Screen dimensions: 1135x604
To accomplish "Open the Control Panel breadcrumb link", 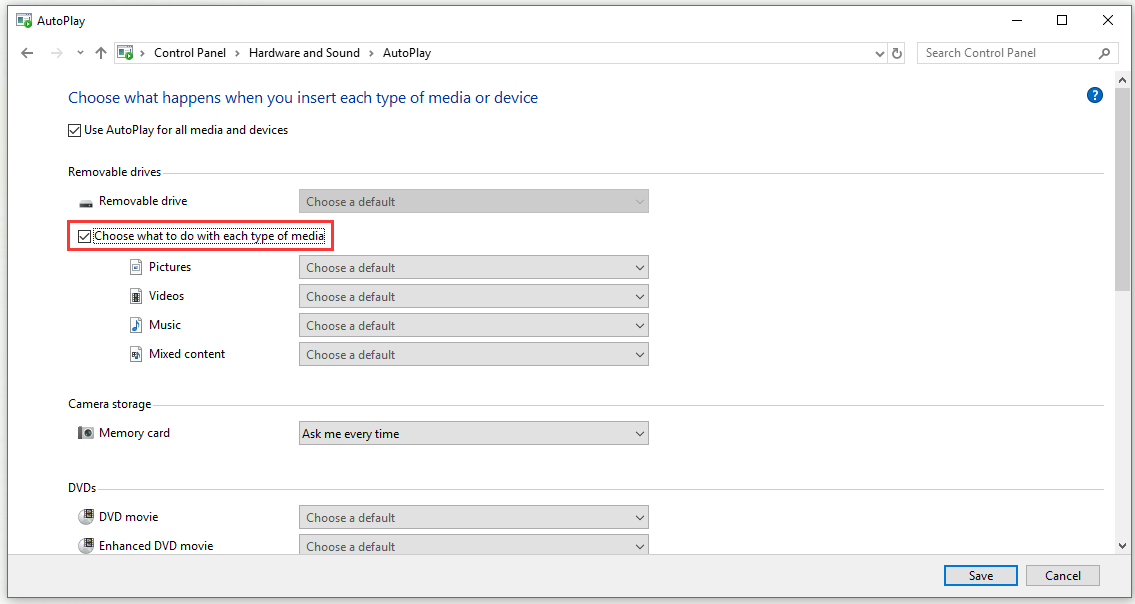I will pyautogui.click(x=190, y=52).
